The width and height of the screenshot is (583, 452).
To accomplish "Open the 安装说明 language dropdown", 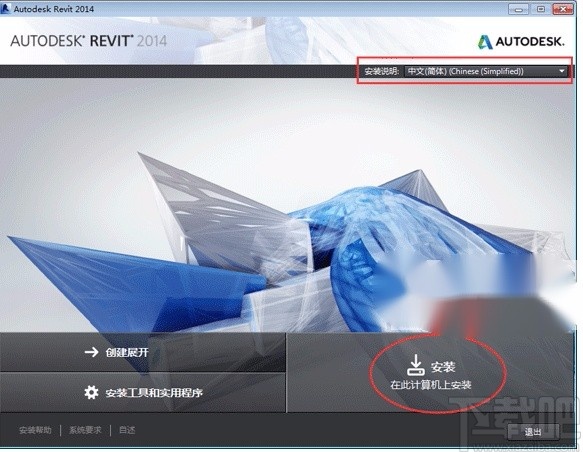I will click(x=486, y=71).
